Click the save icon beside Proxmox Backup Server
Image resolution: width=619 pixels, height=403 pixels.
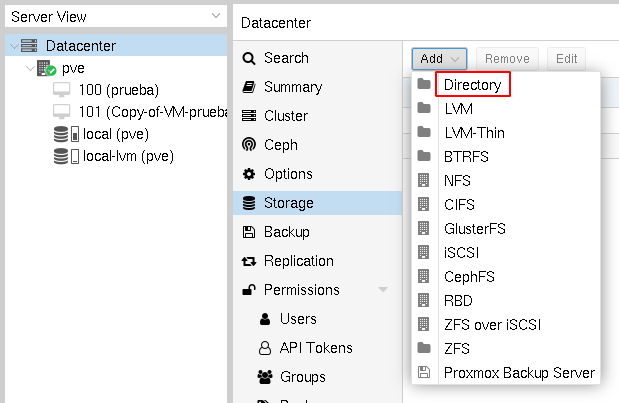coord(424,372)
